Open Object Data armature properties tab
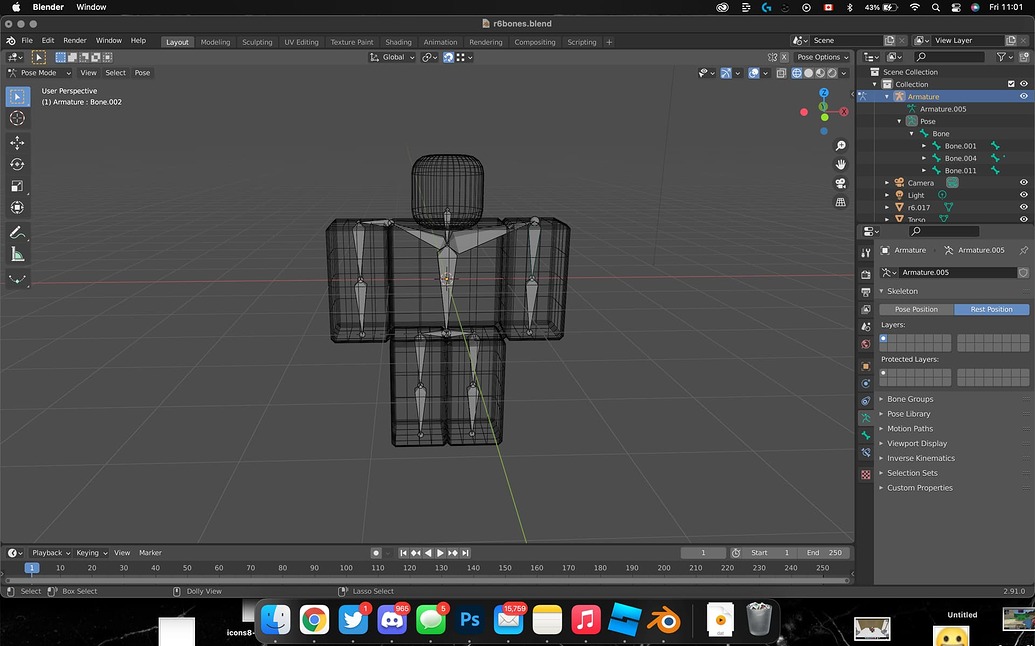This screenshot has width=1035, height=646. [x=866, y=418]
